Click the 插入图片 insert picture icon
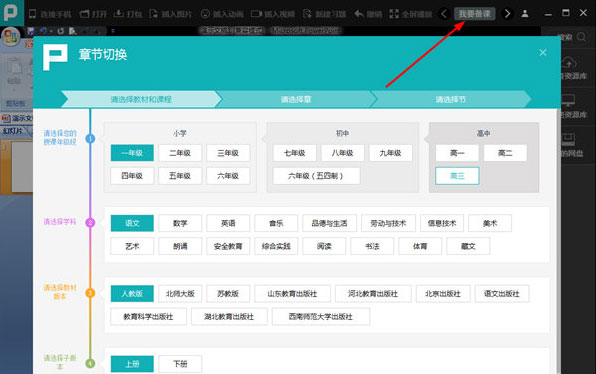Image resolution: width=596 pixels, height=374 pixels. pyautogui.click(x=154, y=14)
